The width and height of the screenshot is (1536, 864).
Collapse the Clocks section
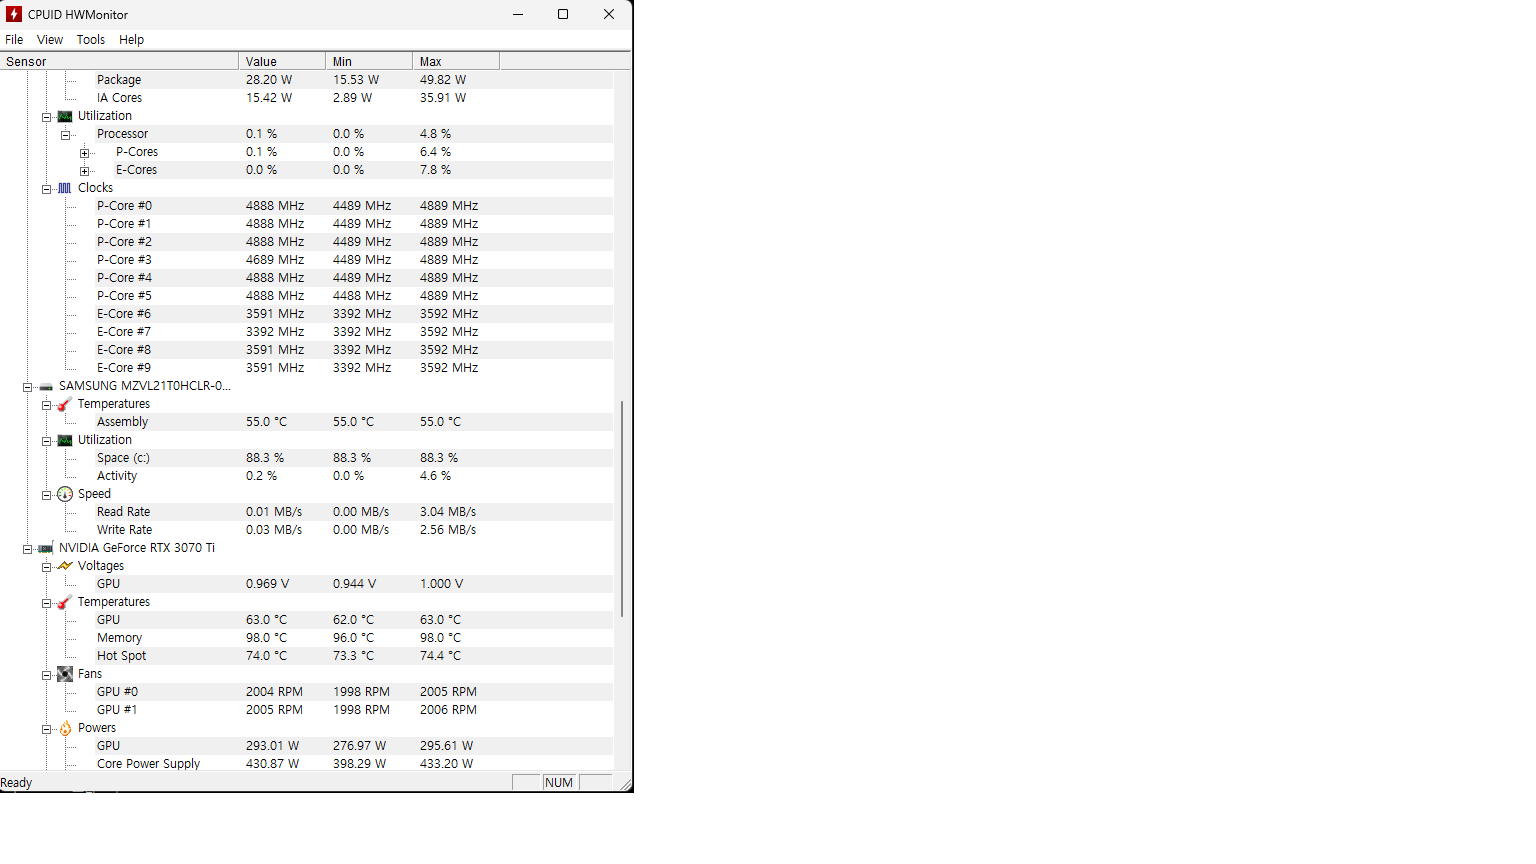pyautogui.click(x=46, y=189)
